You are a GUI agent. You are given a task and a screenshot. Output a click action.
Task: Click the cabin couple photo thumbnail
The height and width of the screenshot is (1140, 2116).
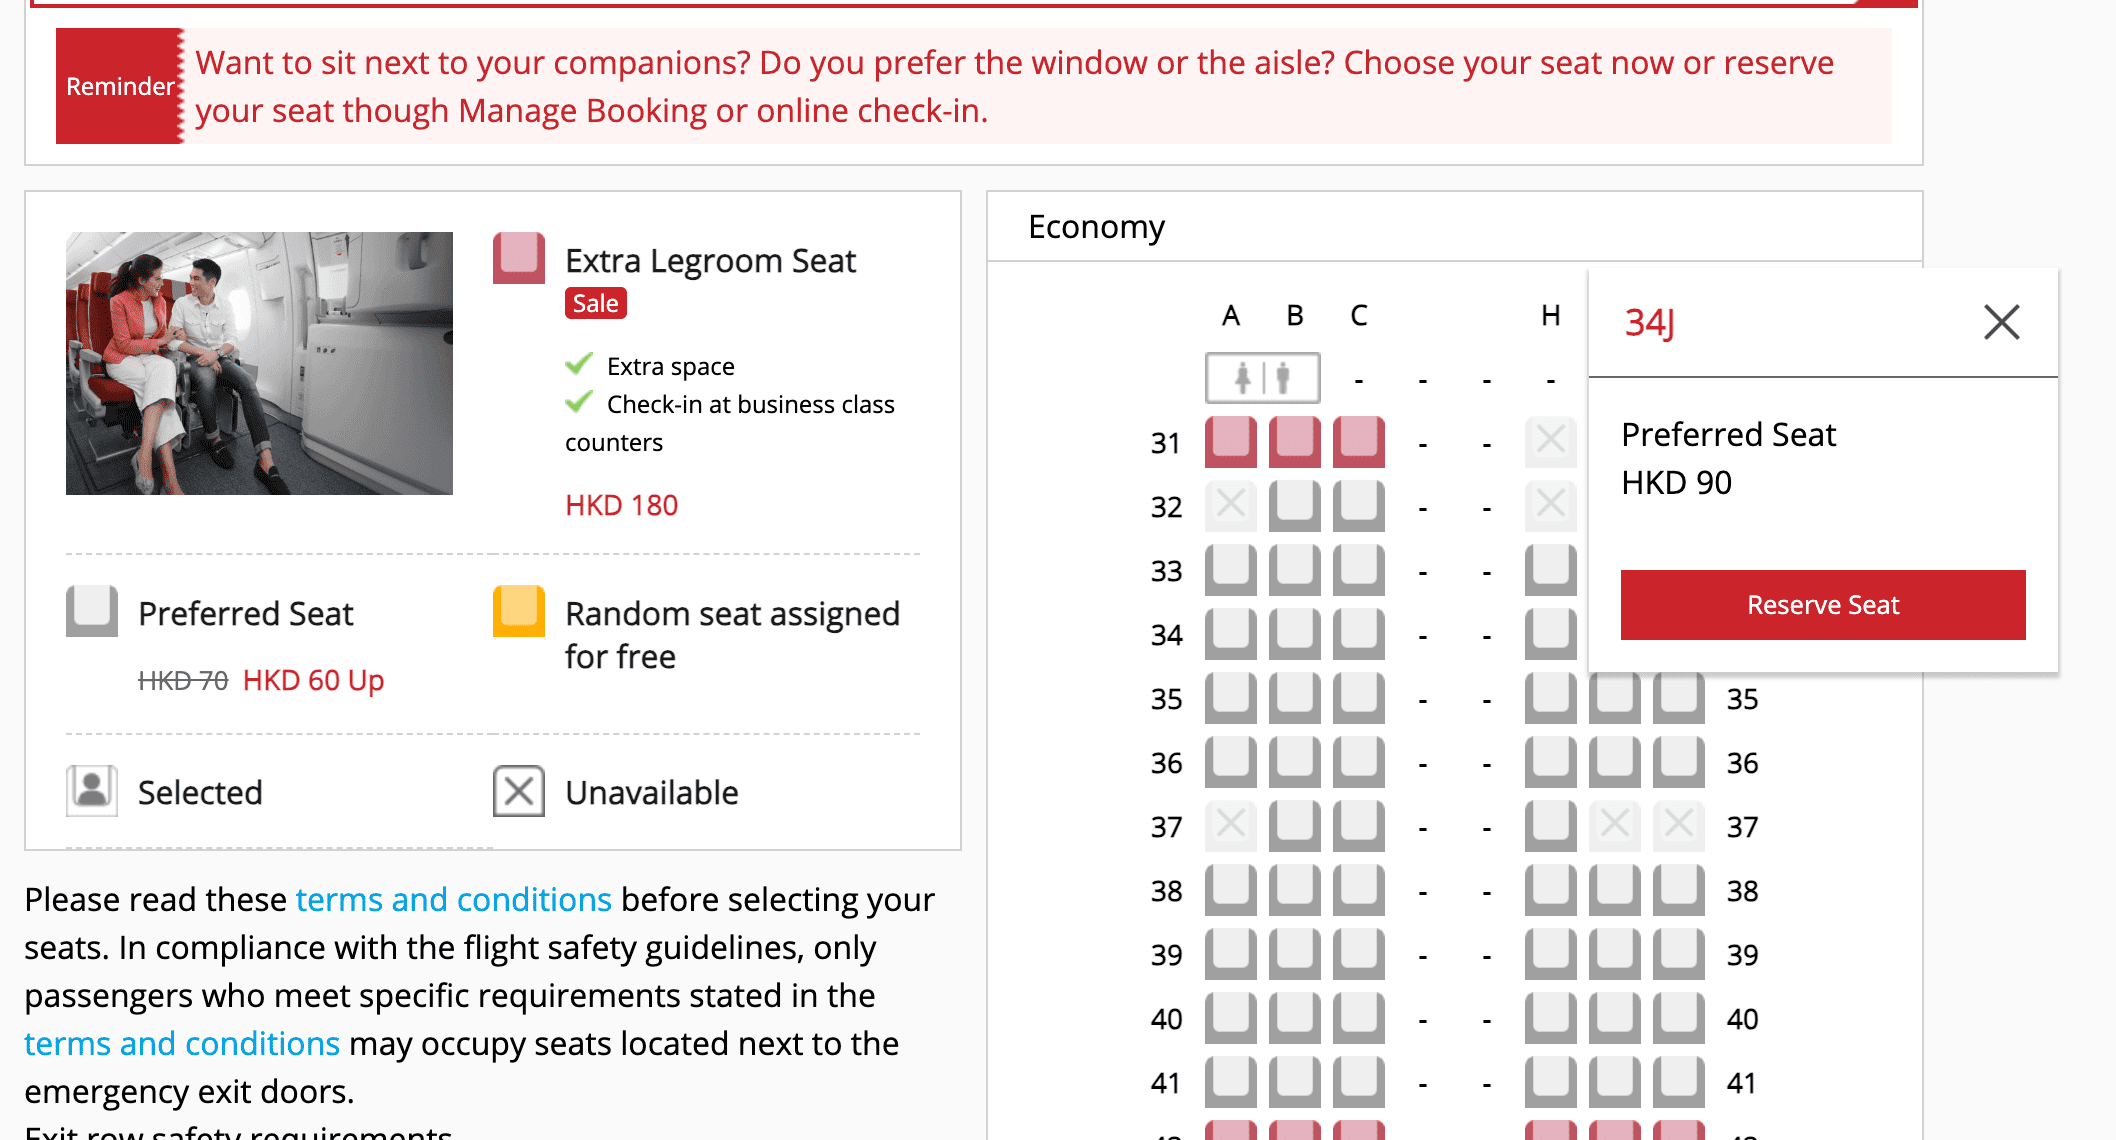[x=259, y=363]
